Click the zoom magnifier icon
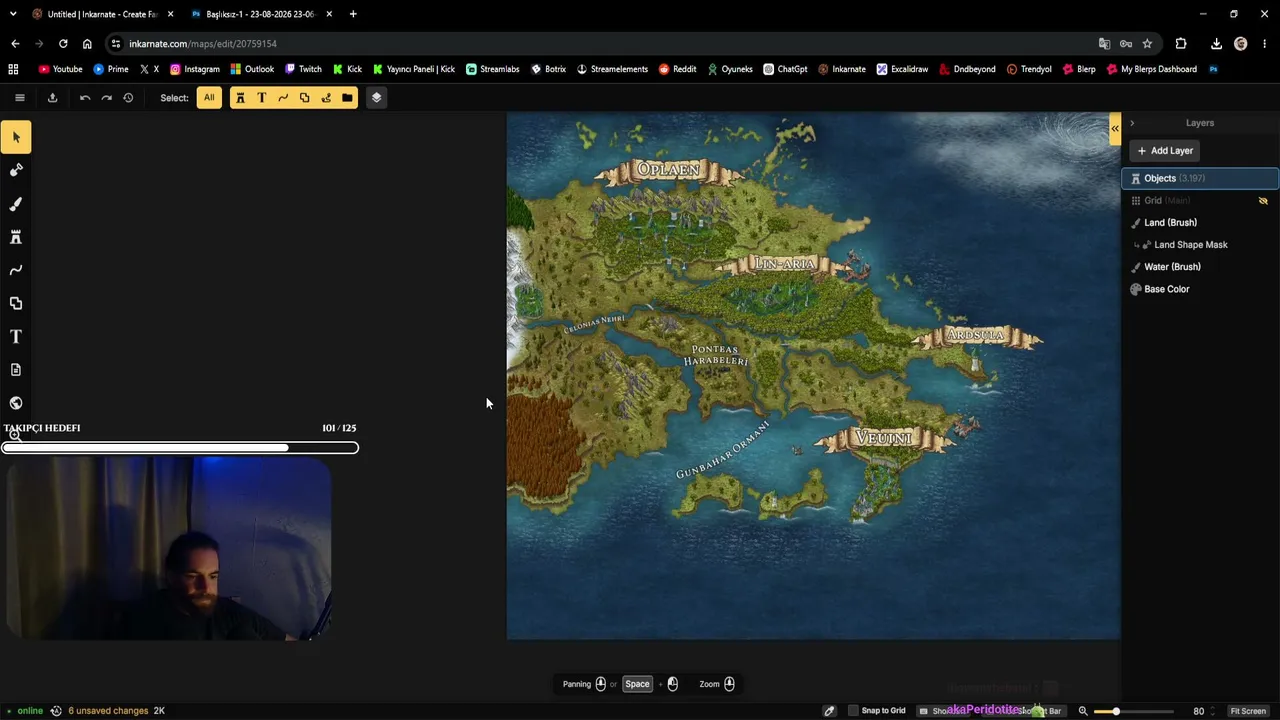The width and height of the screenshot is (1280, 720). (1083, 711)
